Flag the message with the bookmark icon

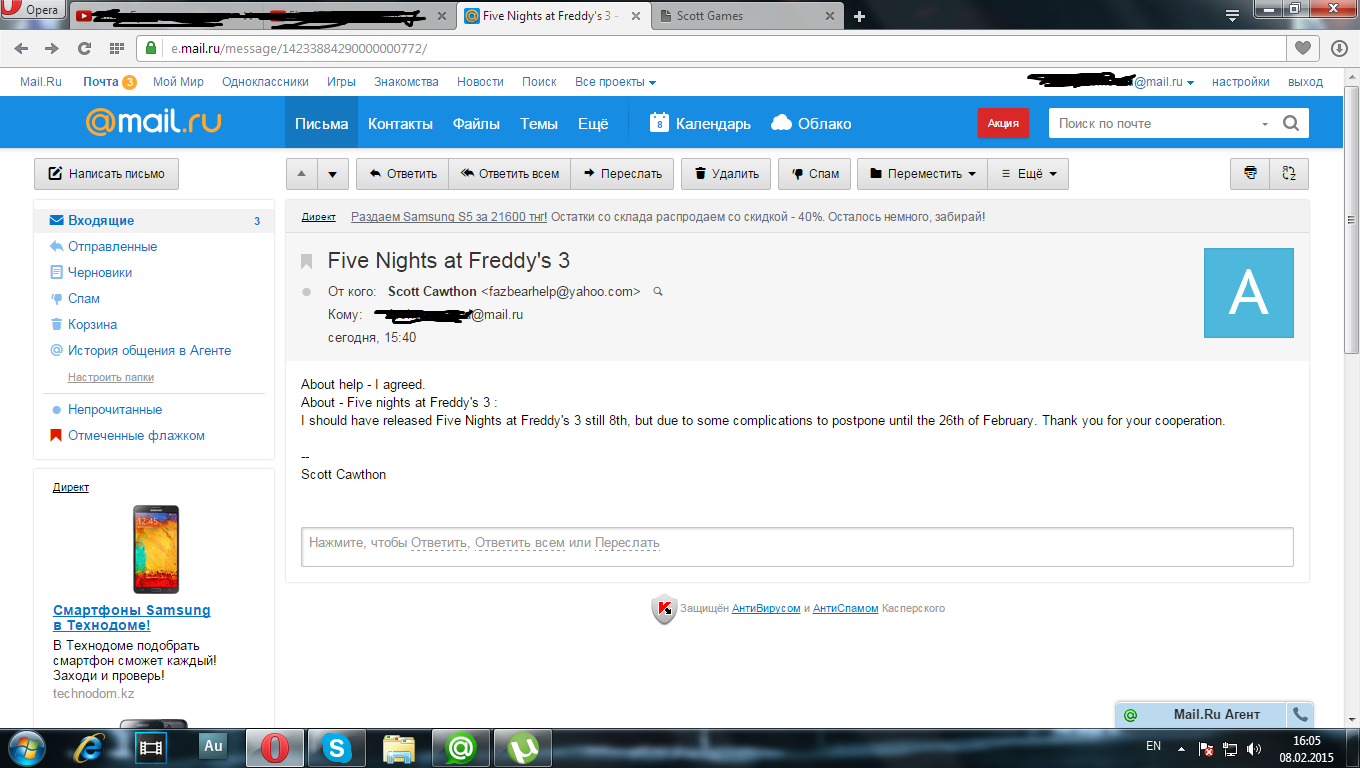(307, 262)
